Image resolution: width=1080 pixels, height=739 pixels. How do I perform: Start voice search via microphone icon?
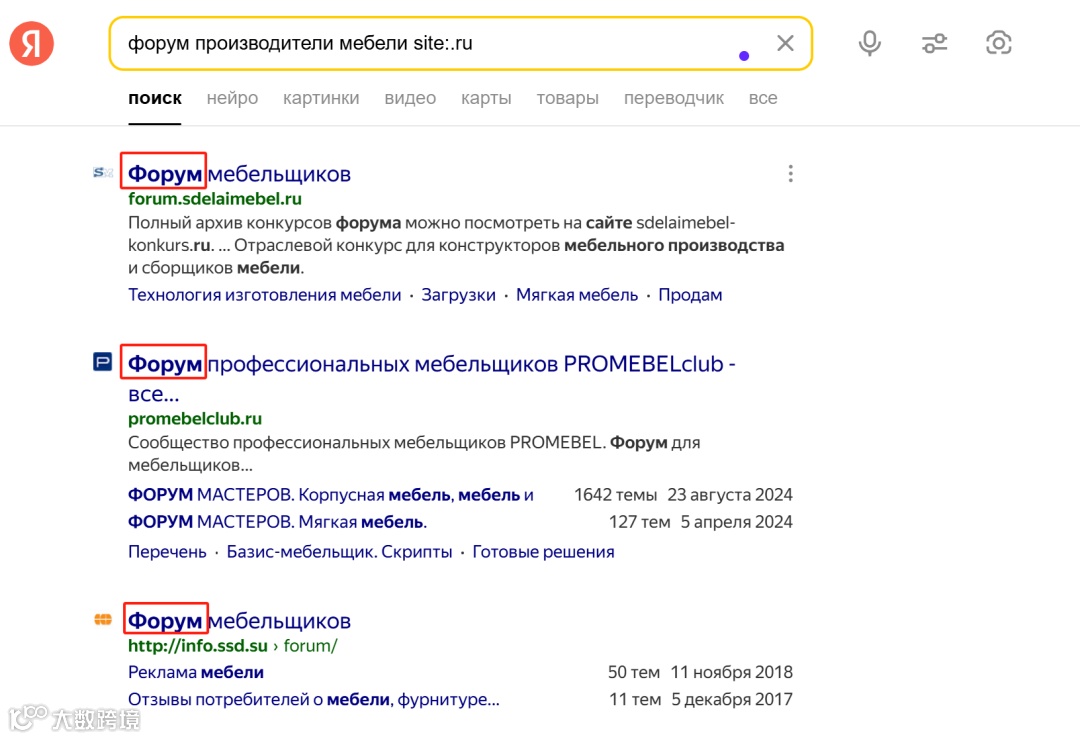pyautogui.click(x=869, y=43)
